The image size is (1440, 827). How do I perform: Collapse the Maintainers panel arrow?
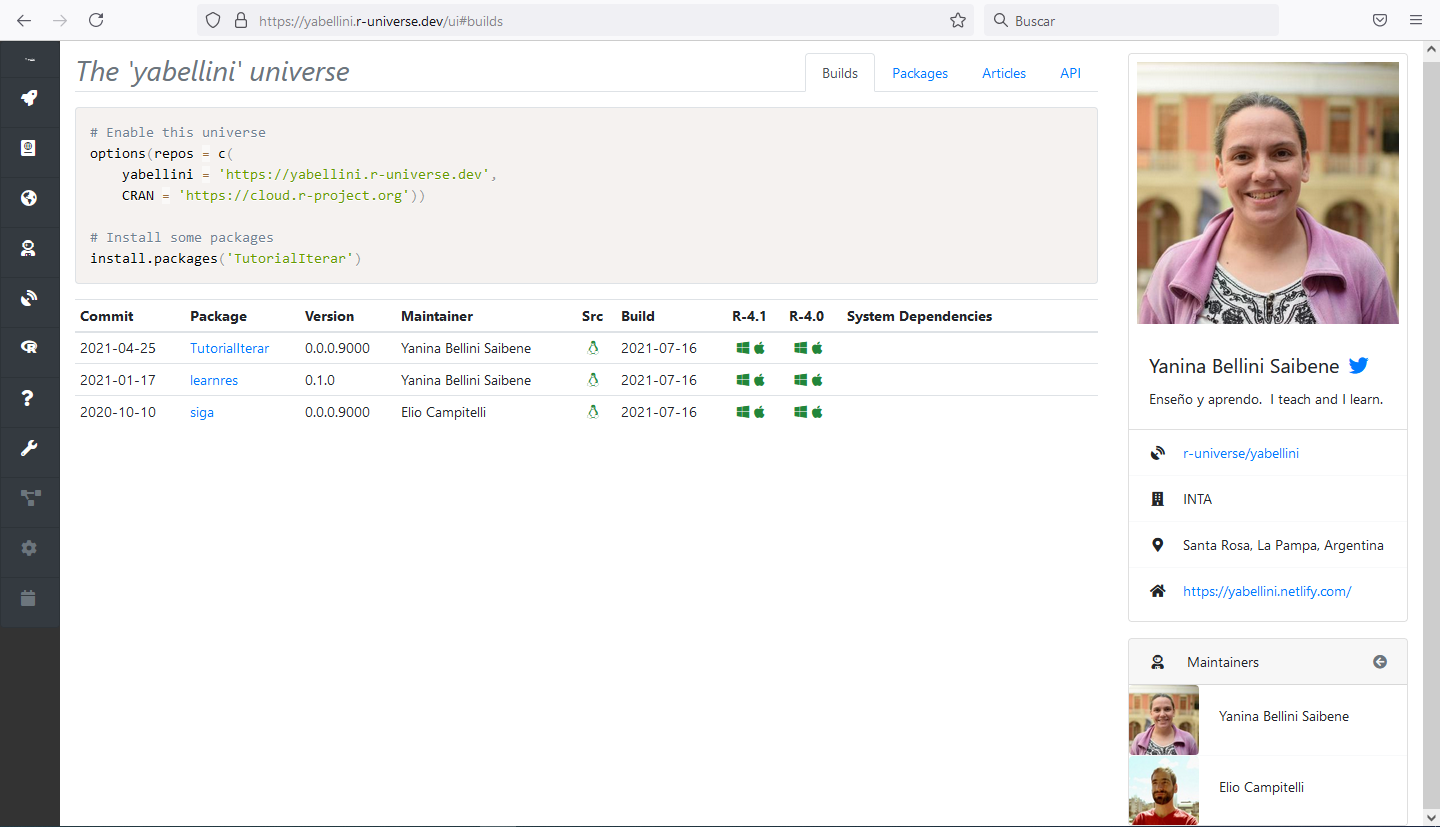tap(1380, 662)
